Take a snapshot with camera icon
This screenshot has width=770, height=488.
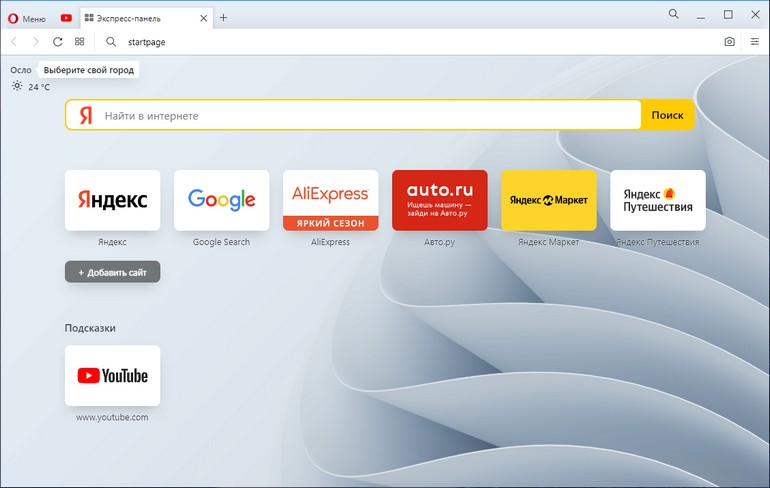[729, 42]
